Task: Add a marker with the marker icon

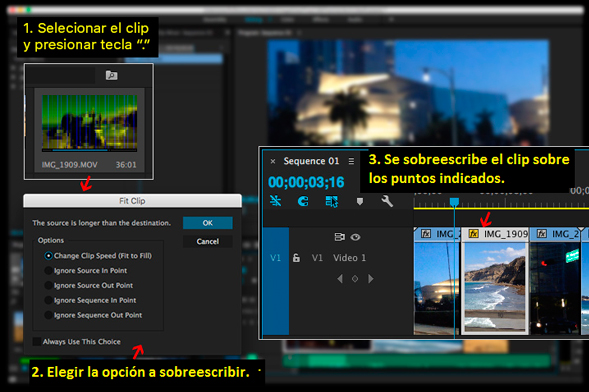Action: click(x=359, y=202)
